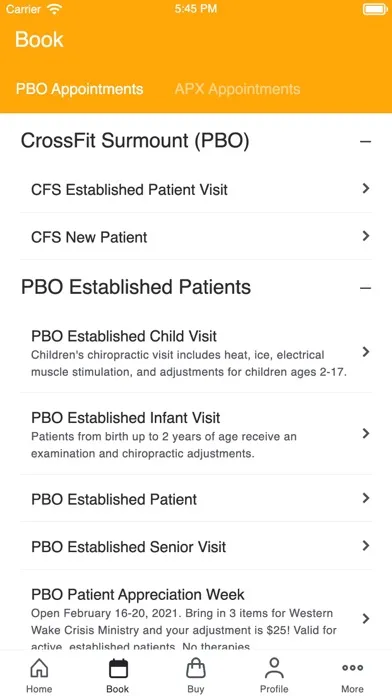Tap the Home icon in bottom bar

pyautogui.click(x=39, y=668)
